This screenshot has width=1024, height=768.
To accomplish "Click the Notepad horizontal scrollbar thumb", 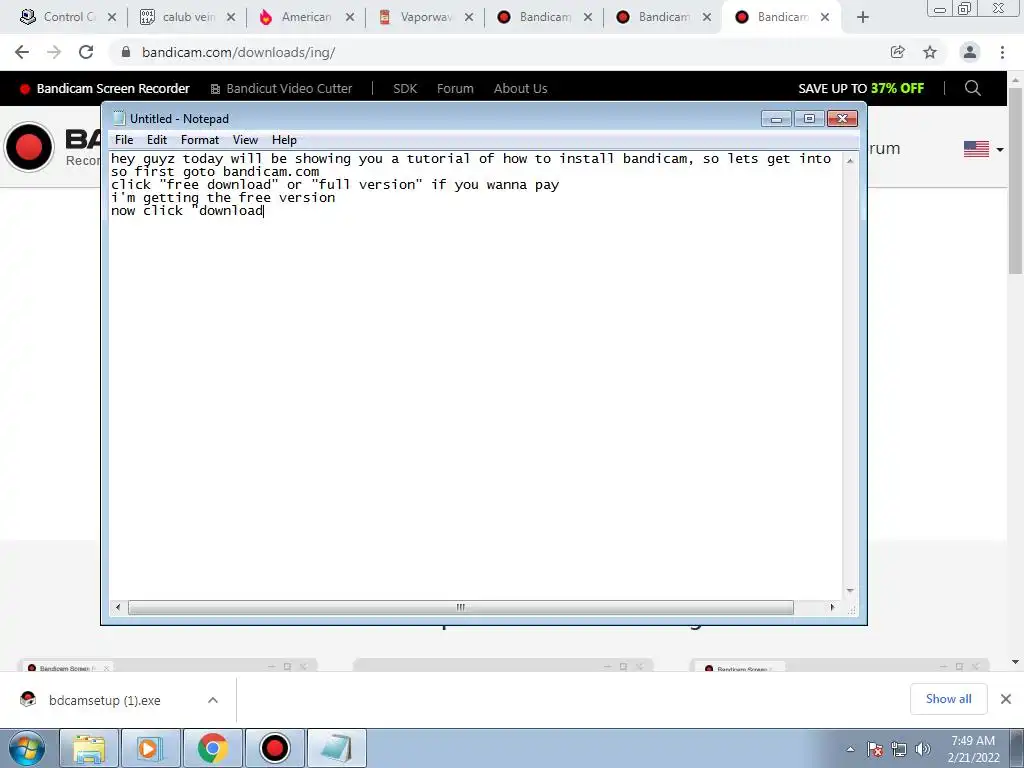I will (460, 607).
